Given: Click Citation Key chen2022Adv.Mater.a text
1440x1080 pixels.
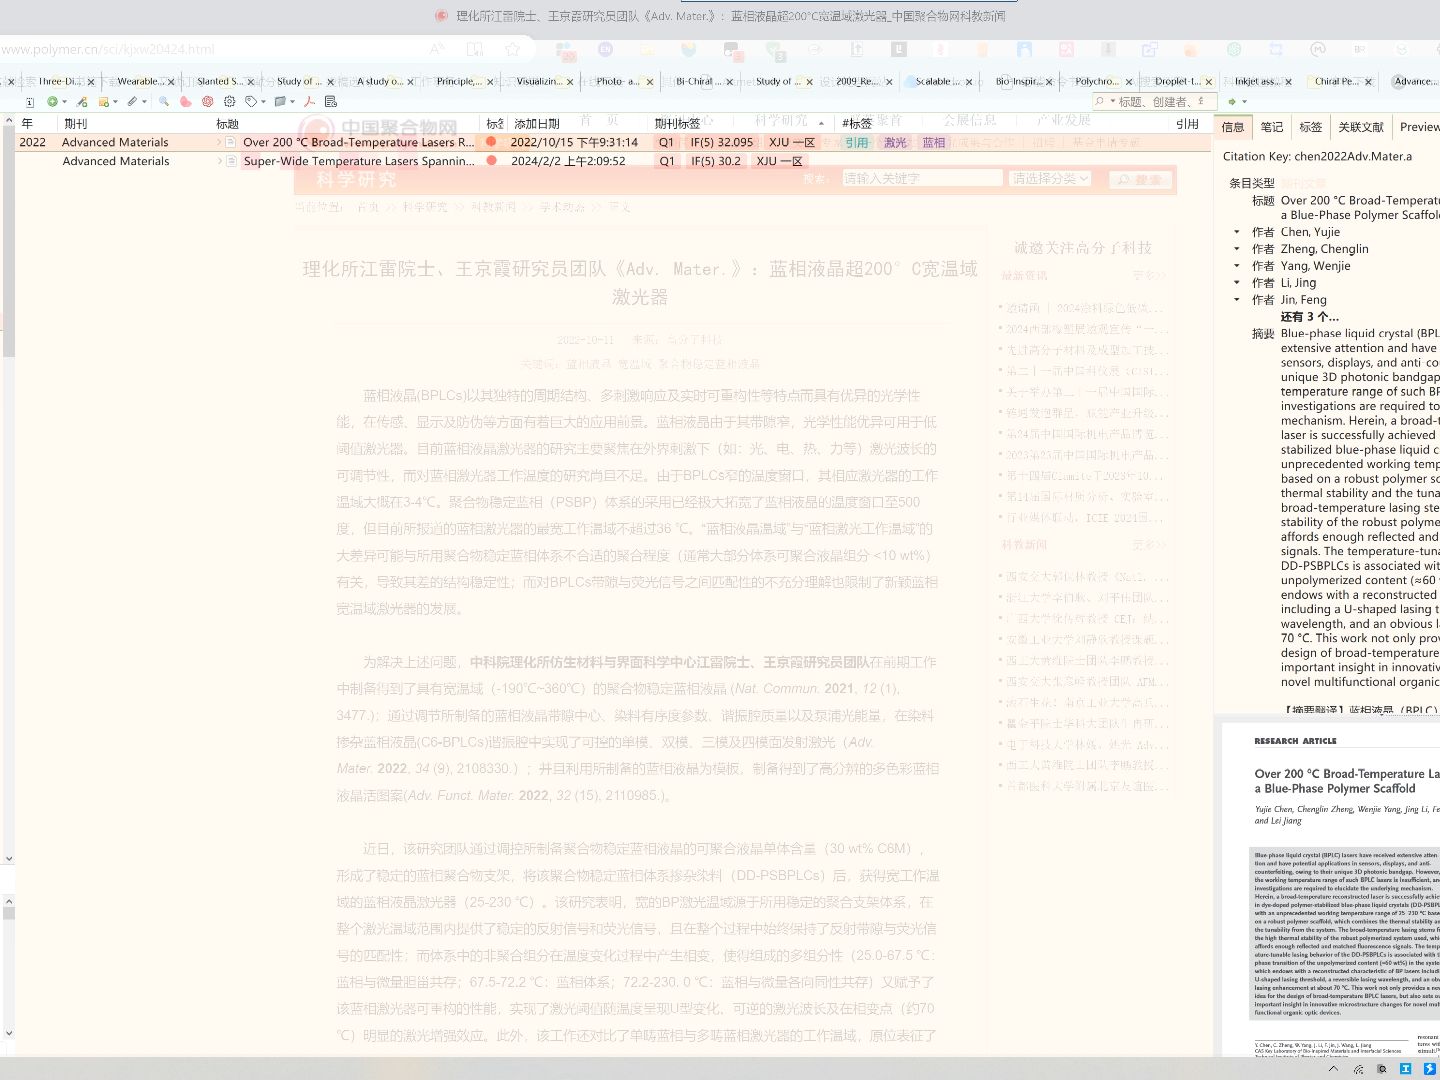Looking at the screenshot, I should (1317, 156).
